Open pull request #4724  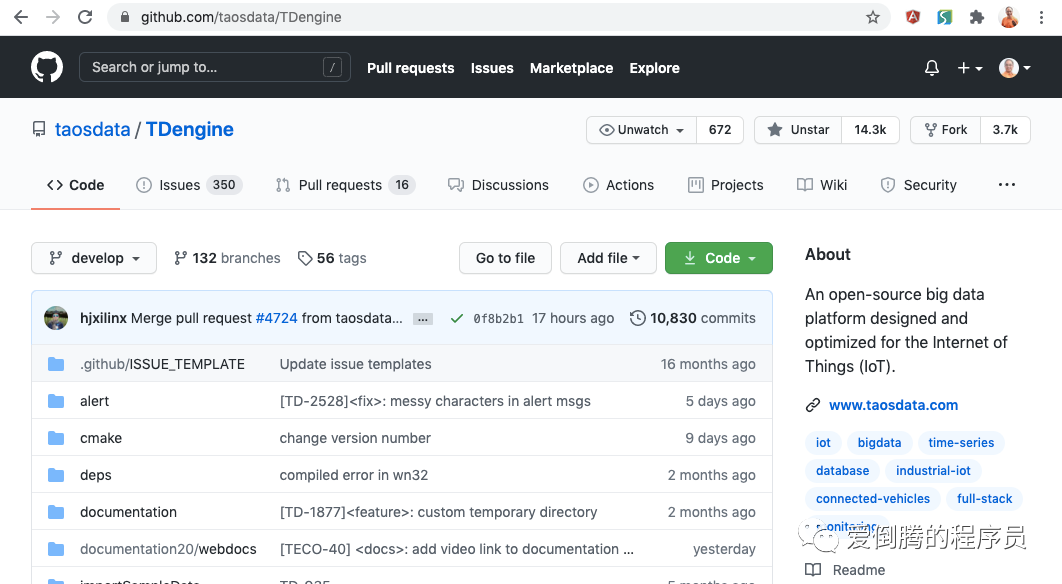pyautogui.click(x=277, y=317)
